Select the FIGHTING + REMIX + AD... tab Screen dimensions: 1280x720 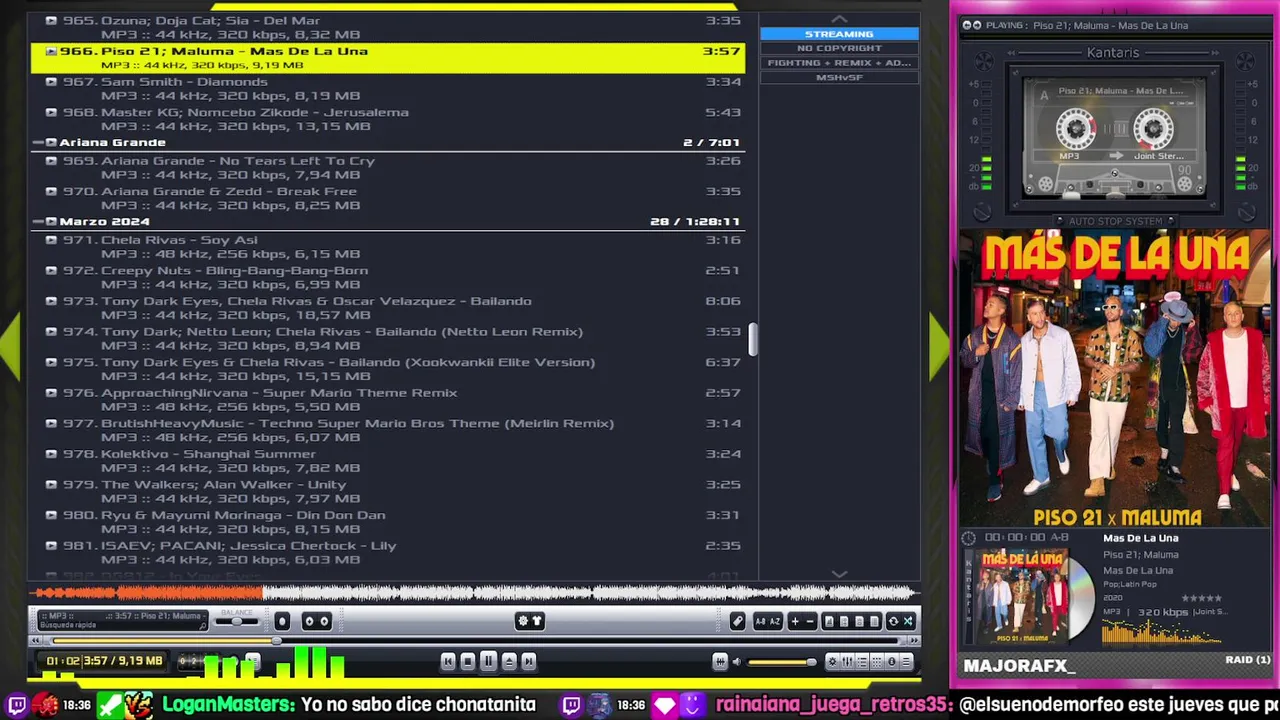839,63
